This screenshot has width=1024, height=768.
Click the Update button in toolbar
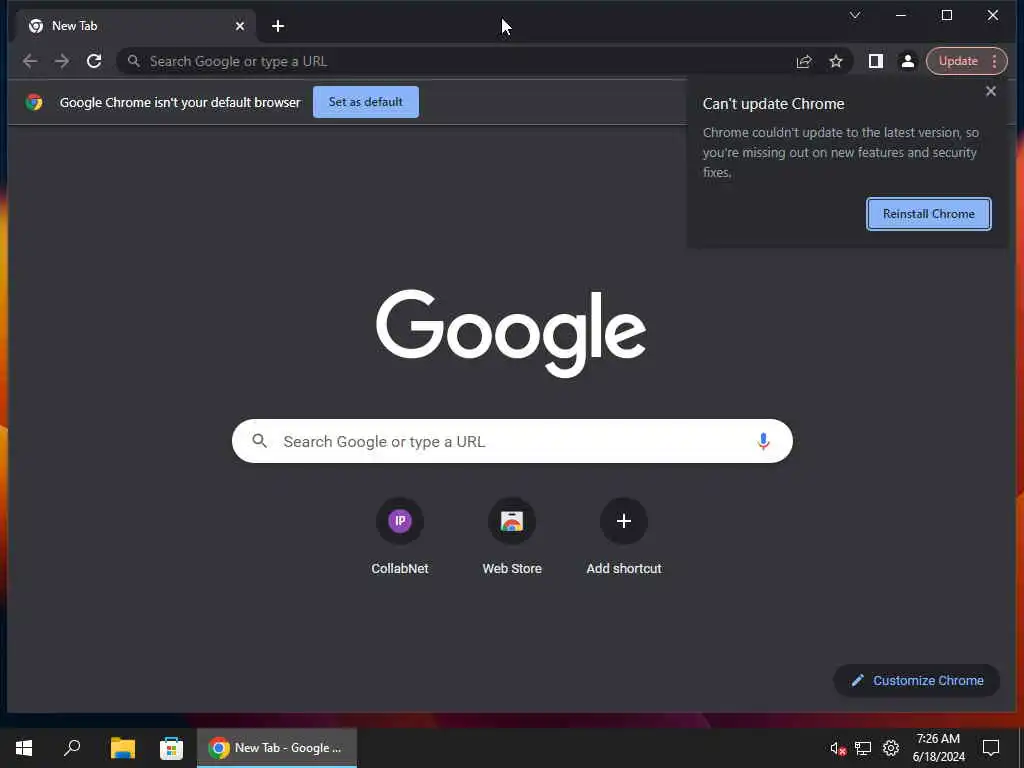(x=958, y=61)
